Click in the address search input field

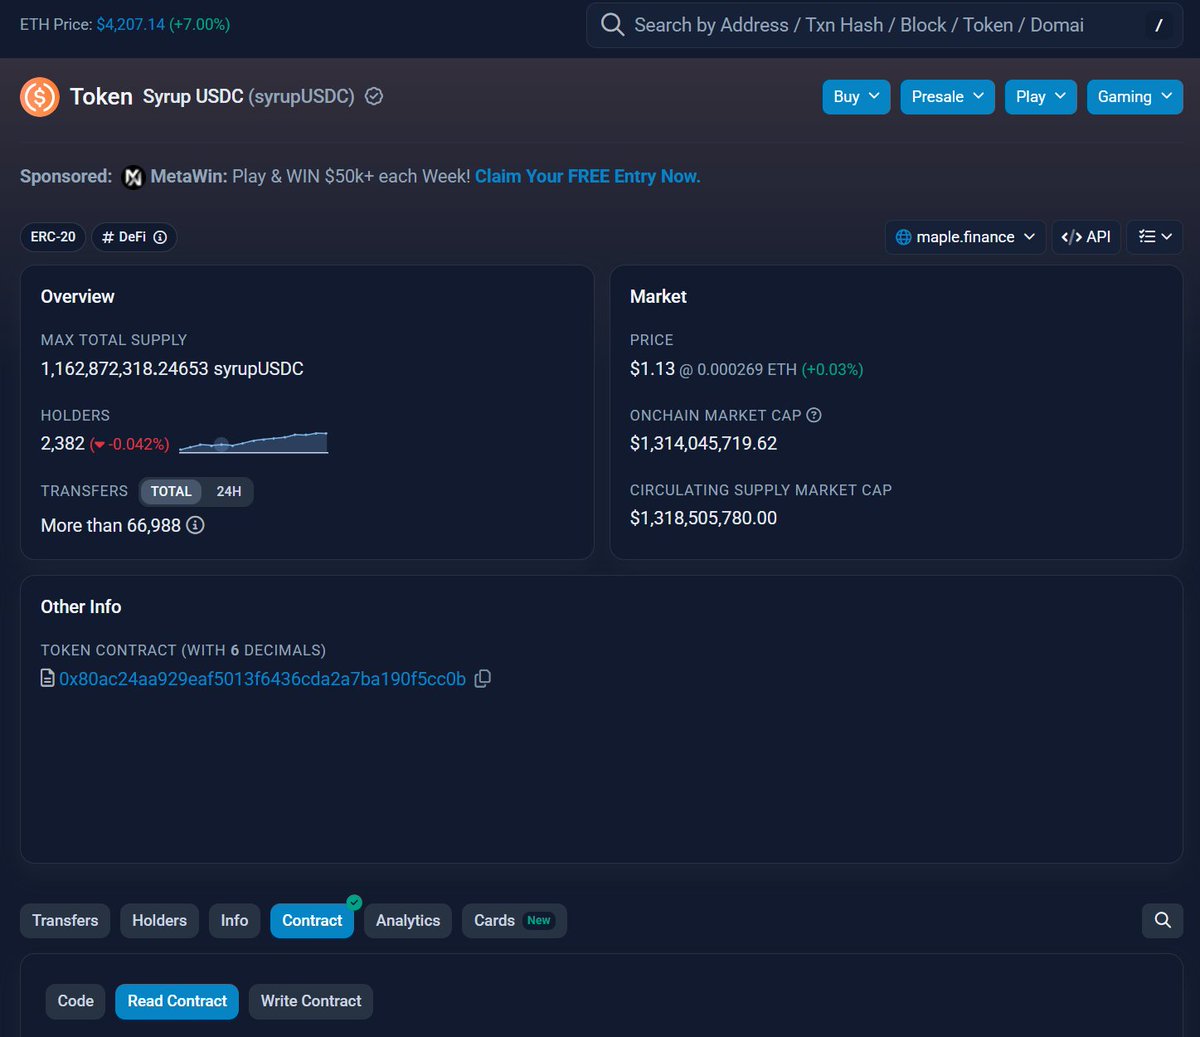(x=885, y=25)
